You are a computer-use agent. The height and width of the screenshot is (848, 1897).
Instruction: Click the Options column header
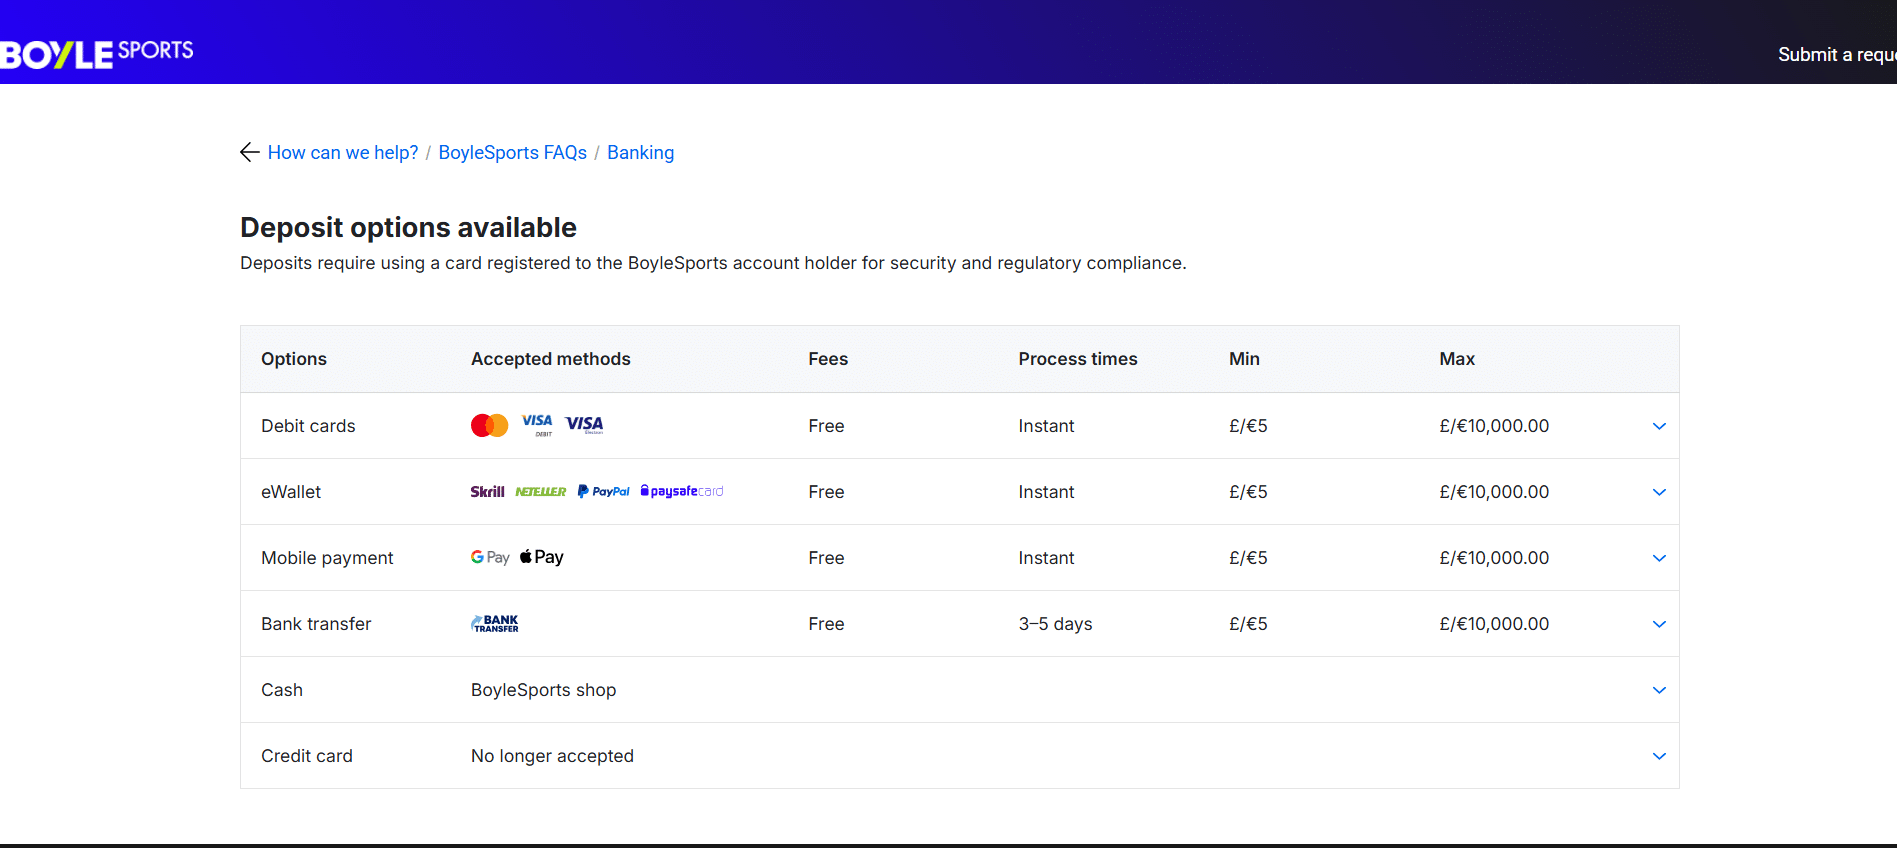point(294,359)
